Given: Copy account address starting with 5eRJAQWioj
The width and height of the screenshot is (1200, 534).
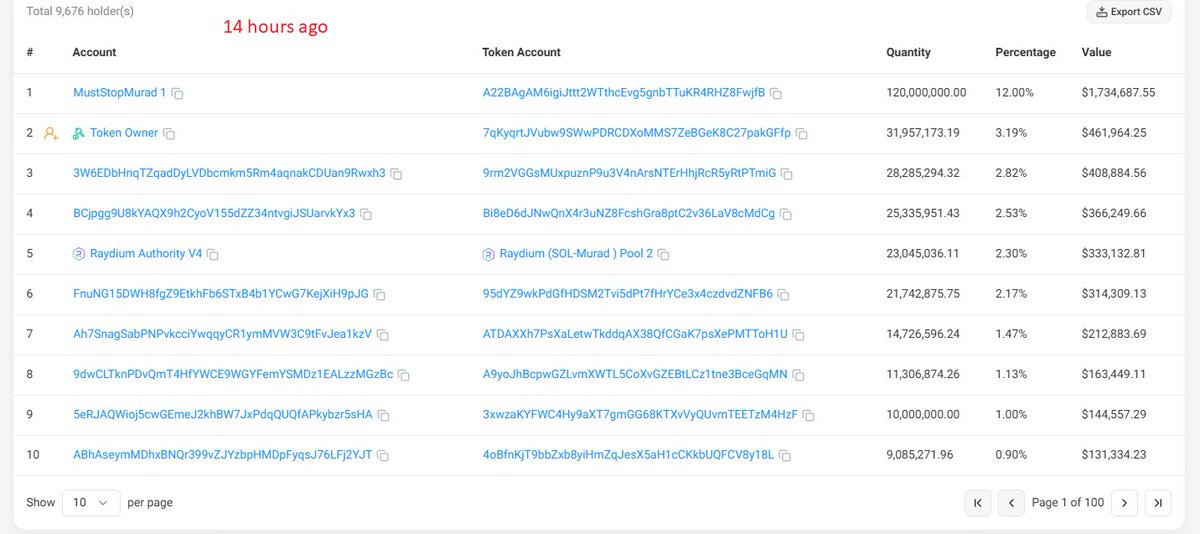Looking at the screenshot, I should [x=383, y=416].
